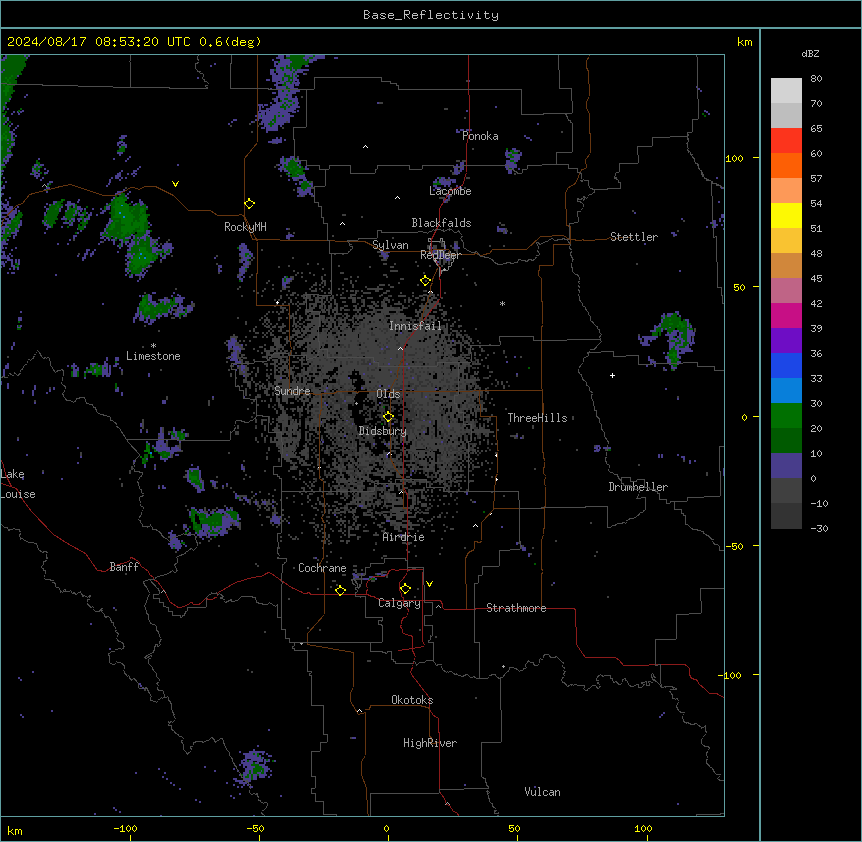
Task: Click the Limestone label
Action: point(153,356)
